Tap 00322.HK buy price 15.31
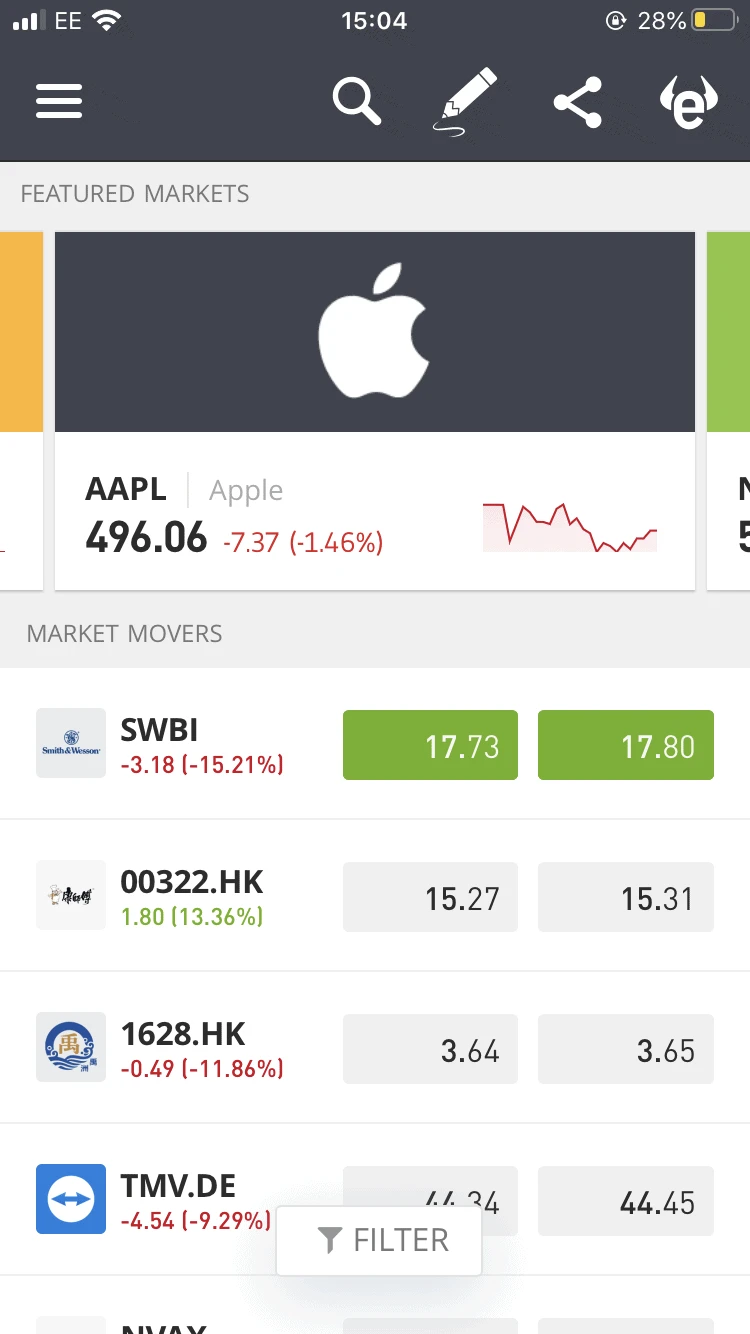This screenshot has width=750, height=1334. click(x=626, y=897)
